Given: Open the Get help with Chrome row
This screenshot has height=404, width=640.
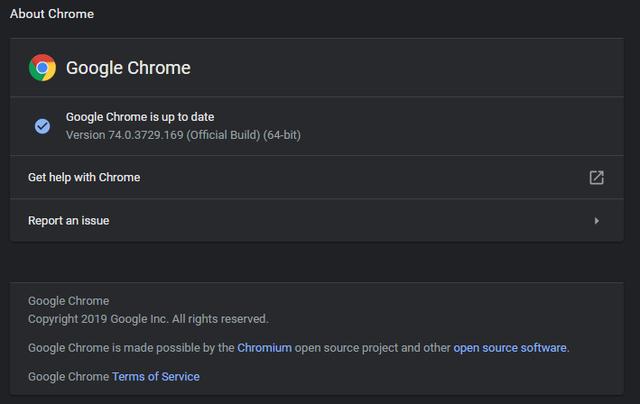Looking at the screenshot, I should coord(317,177).
